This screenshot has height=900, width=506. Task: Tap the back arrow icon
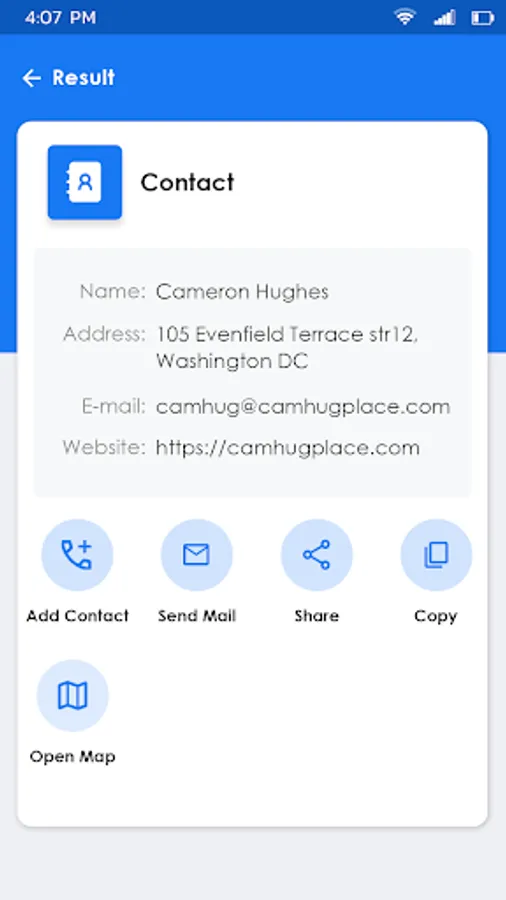tap(31, 77)
